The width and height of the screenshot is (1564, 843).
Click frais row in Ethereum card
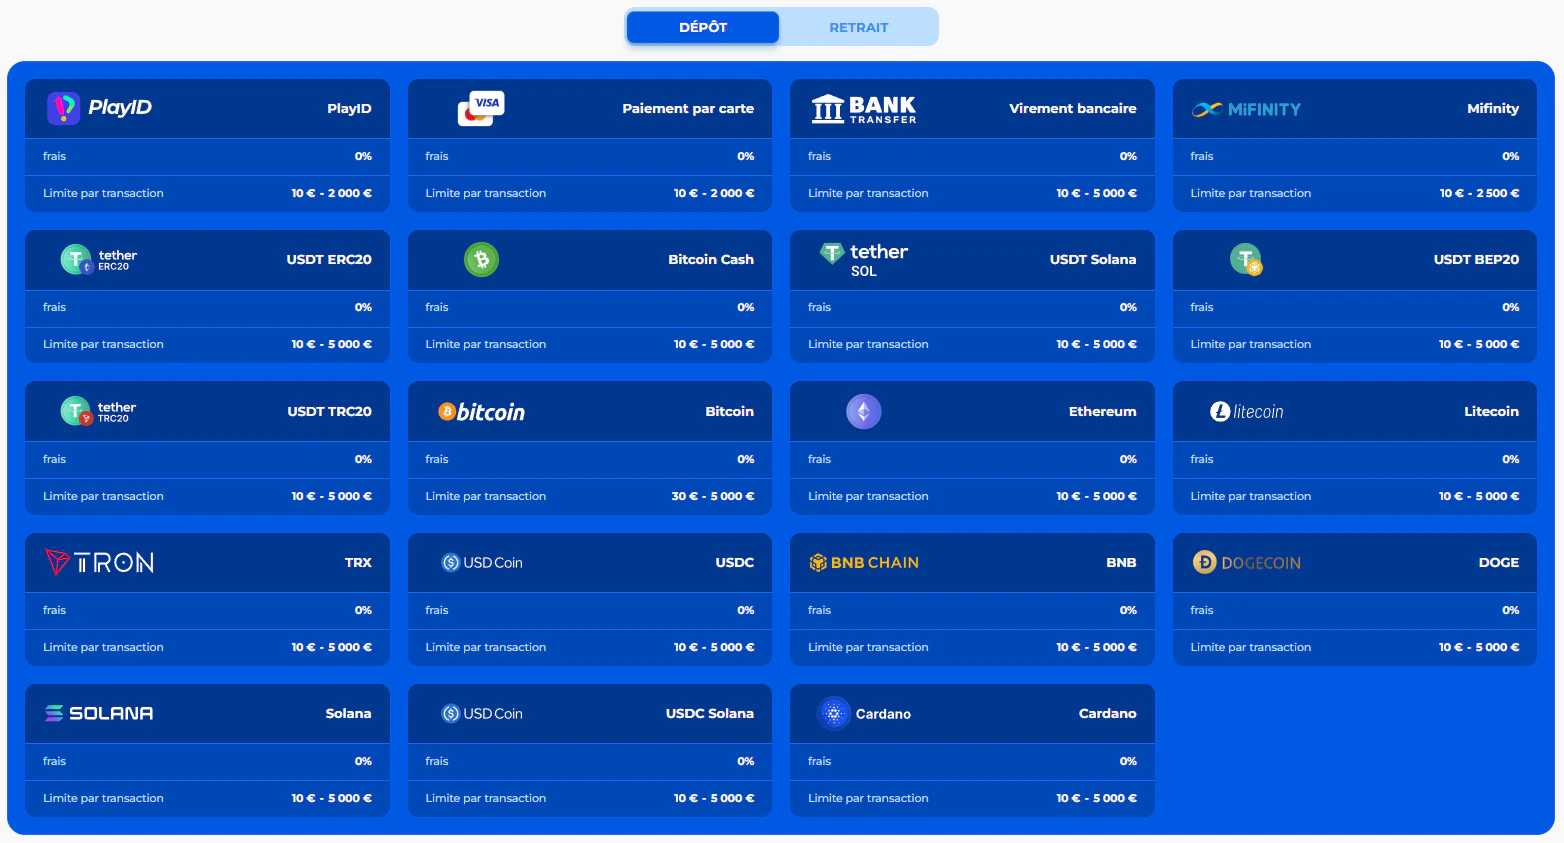pos(972,459)
